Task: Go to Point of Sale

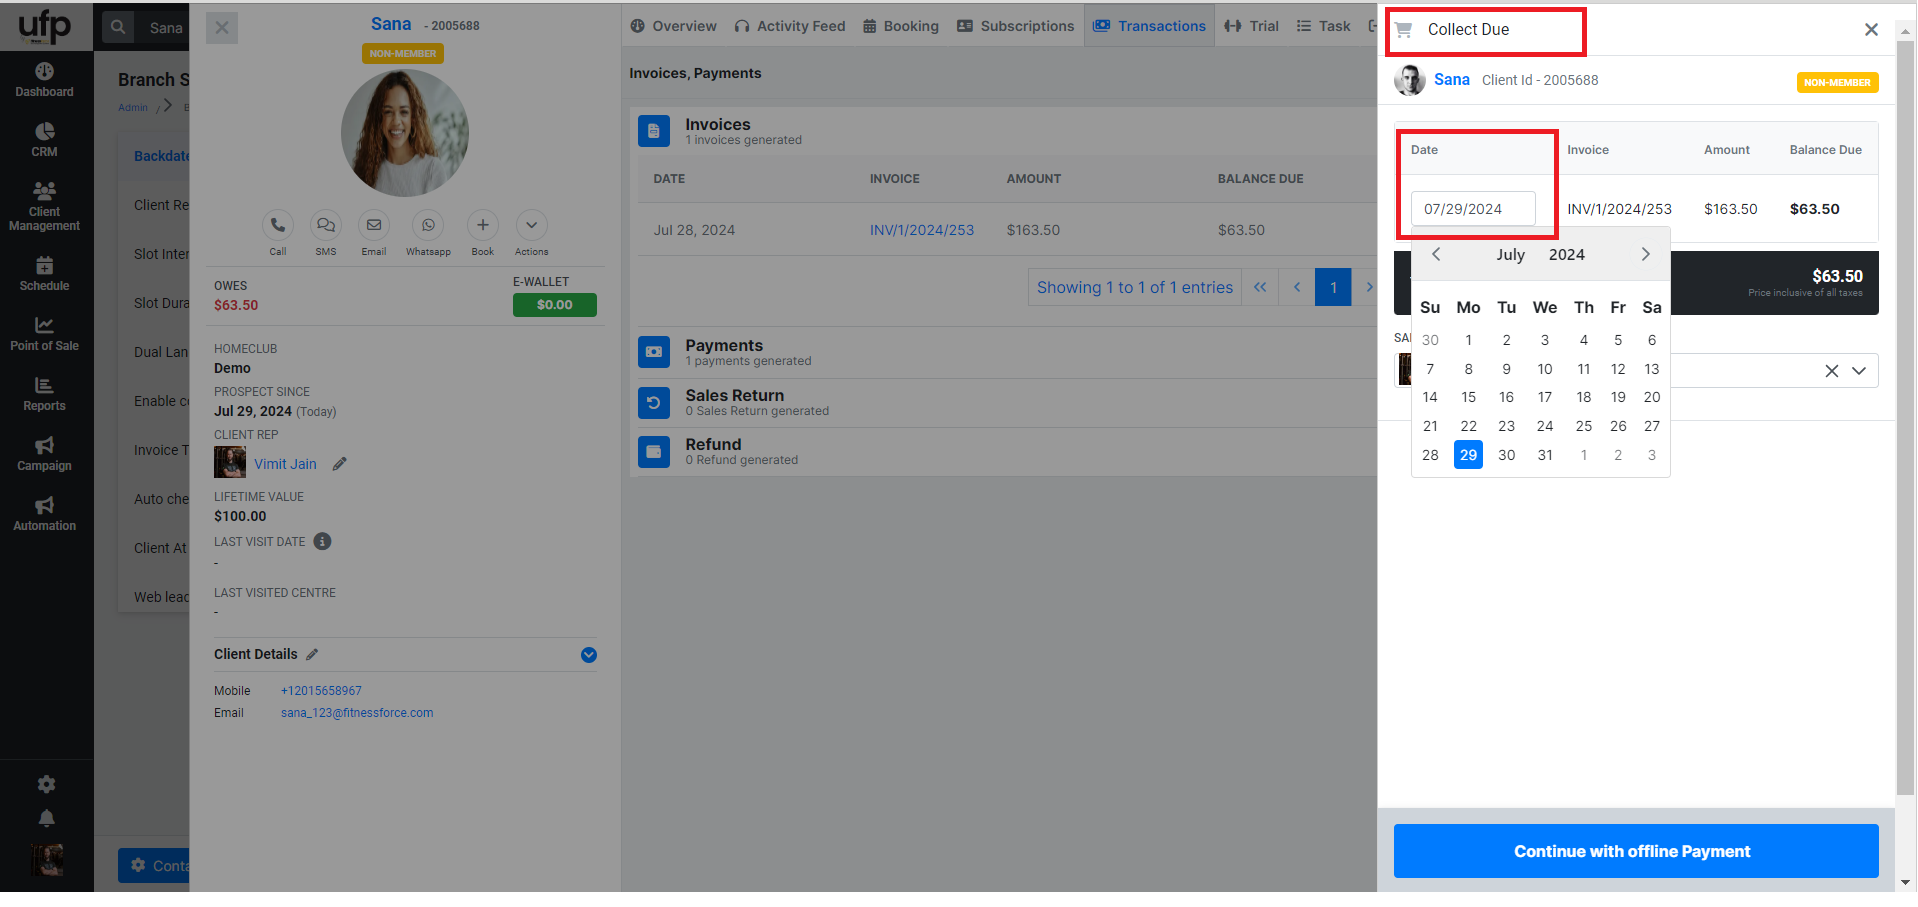Action: 44,334
